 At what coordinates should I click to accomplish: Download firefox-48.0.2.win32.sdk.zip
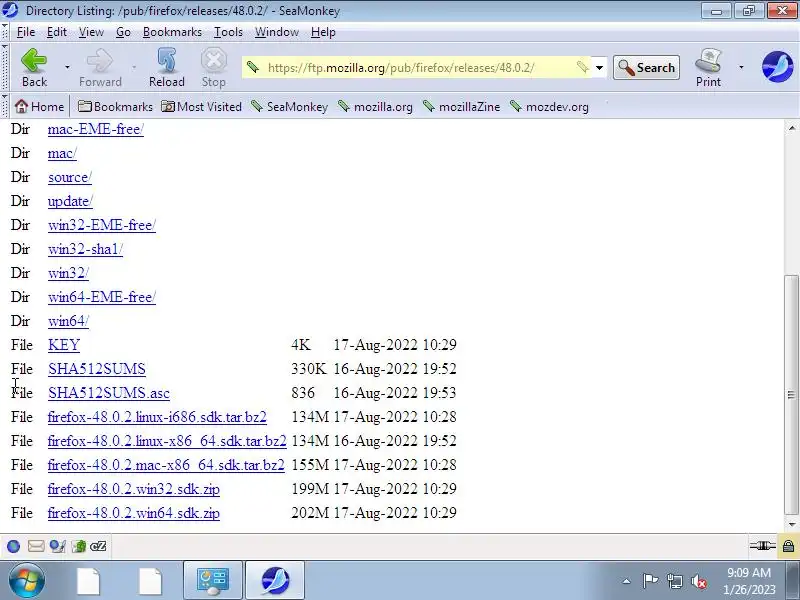[134, 489]
